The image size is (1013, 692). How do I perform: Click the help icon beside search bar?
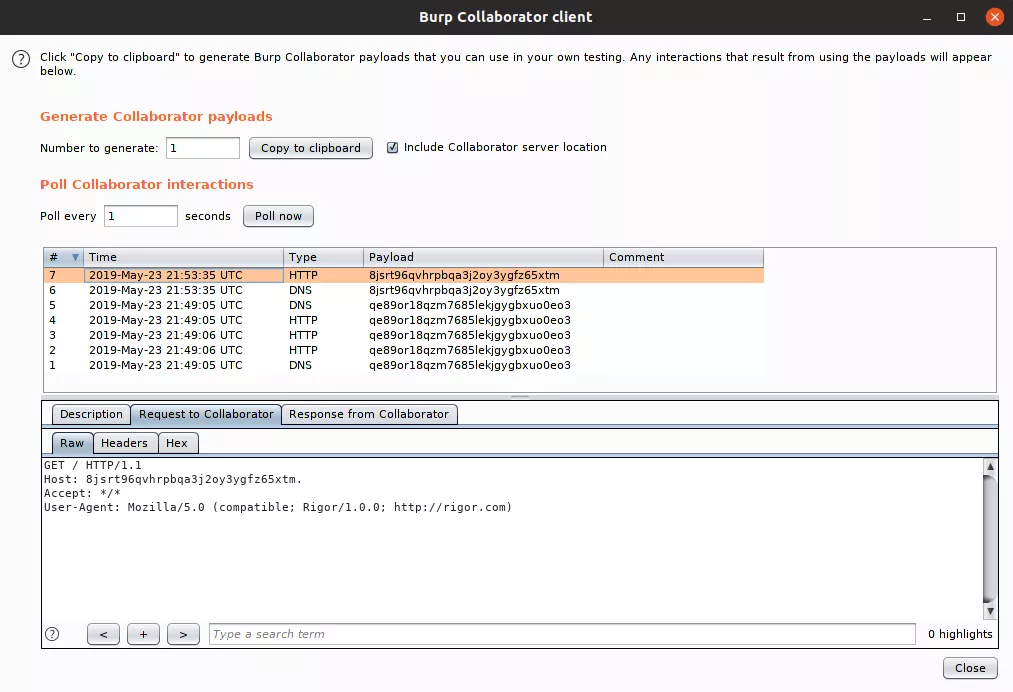52,634
